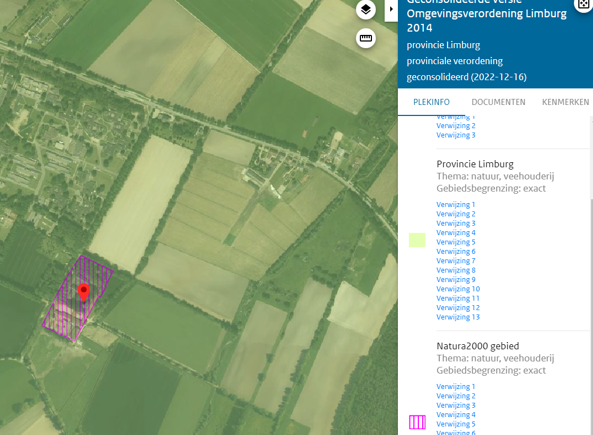The width and height of the screenshot is (593, 435).
Task: Click the Provincie Limburg section heading
Action: (x=475, y=164)
